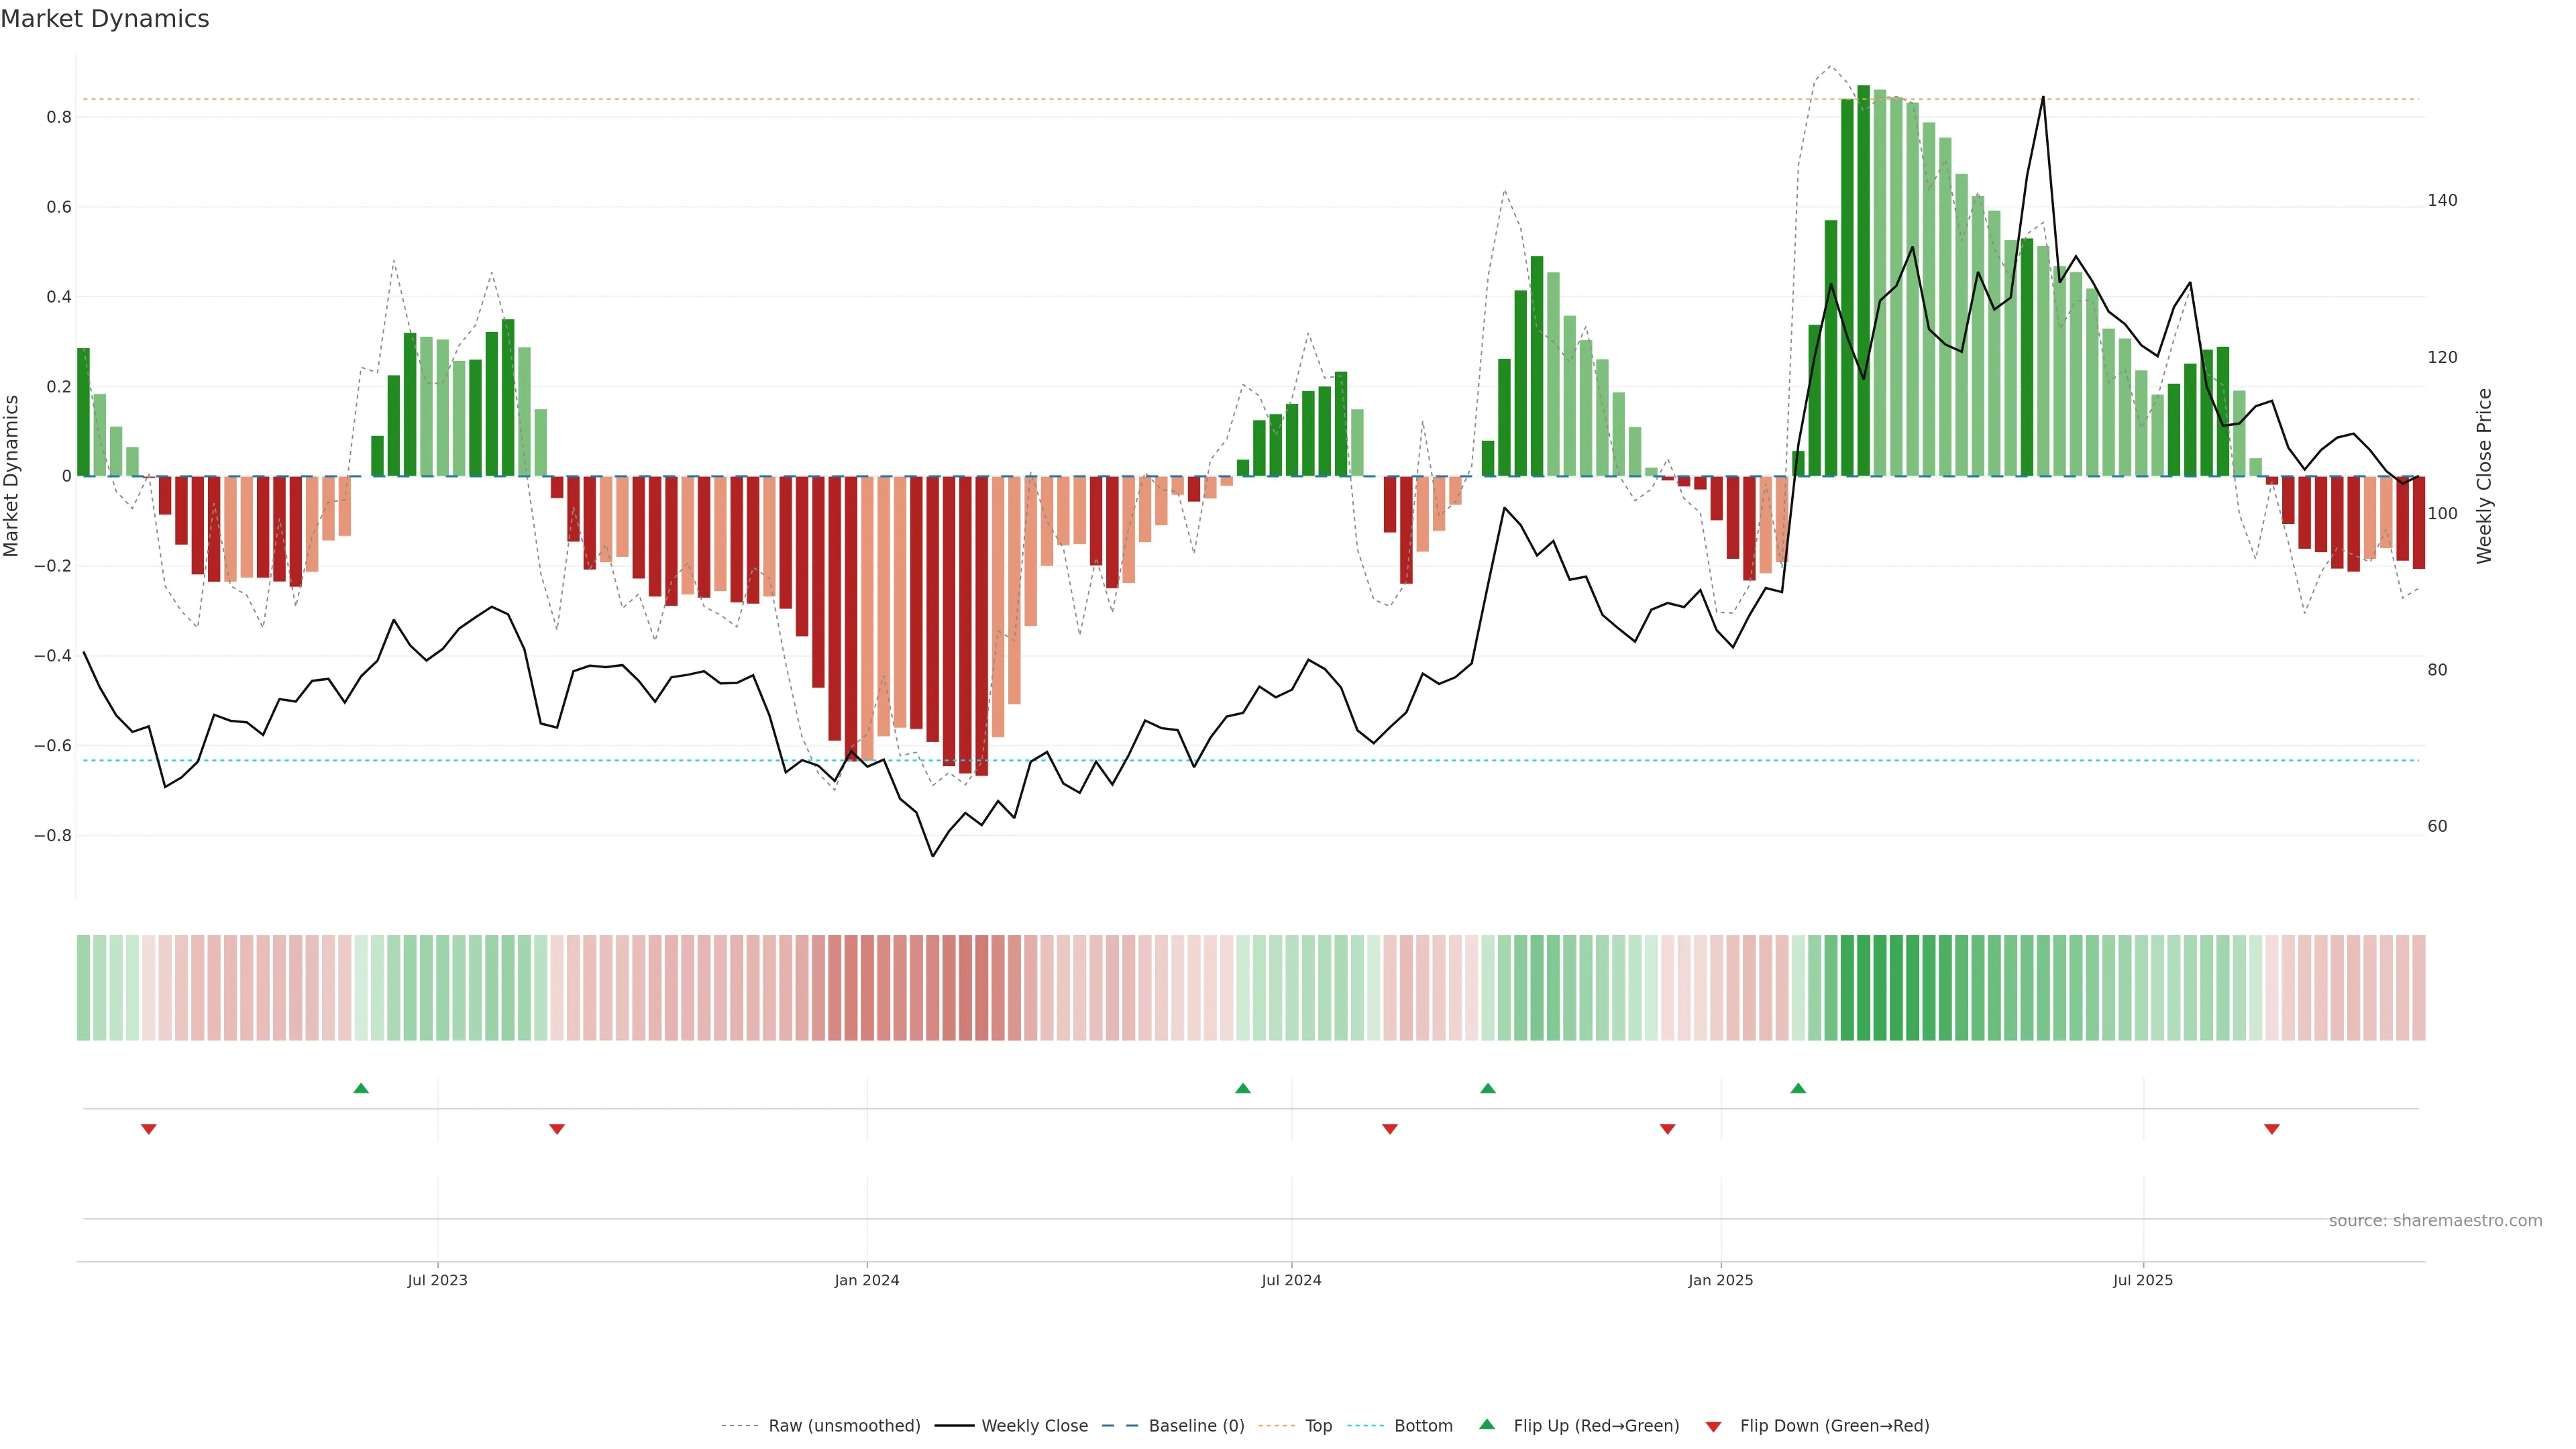The image size is (2576, 1449).
Task: Click the Flip Up legend triangle icon
Action: pyautogui.click(x=1487, y=1424)
